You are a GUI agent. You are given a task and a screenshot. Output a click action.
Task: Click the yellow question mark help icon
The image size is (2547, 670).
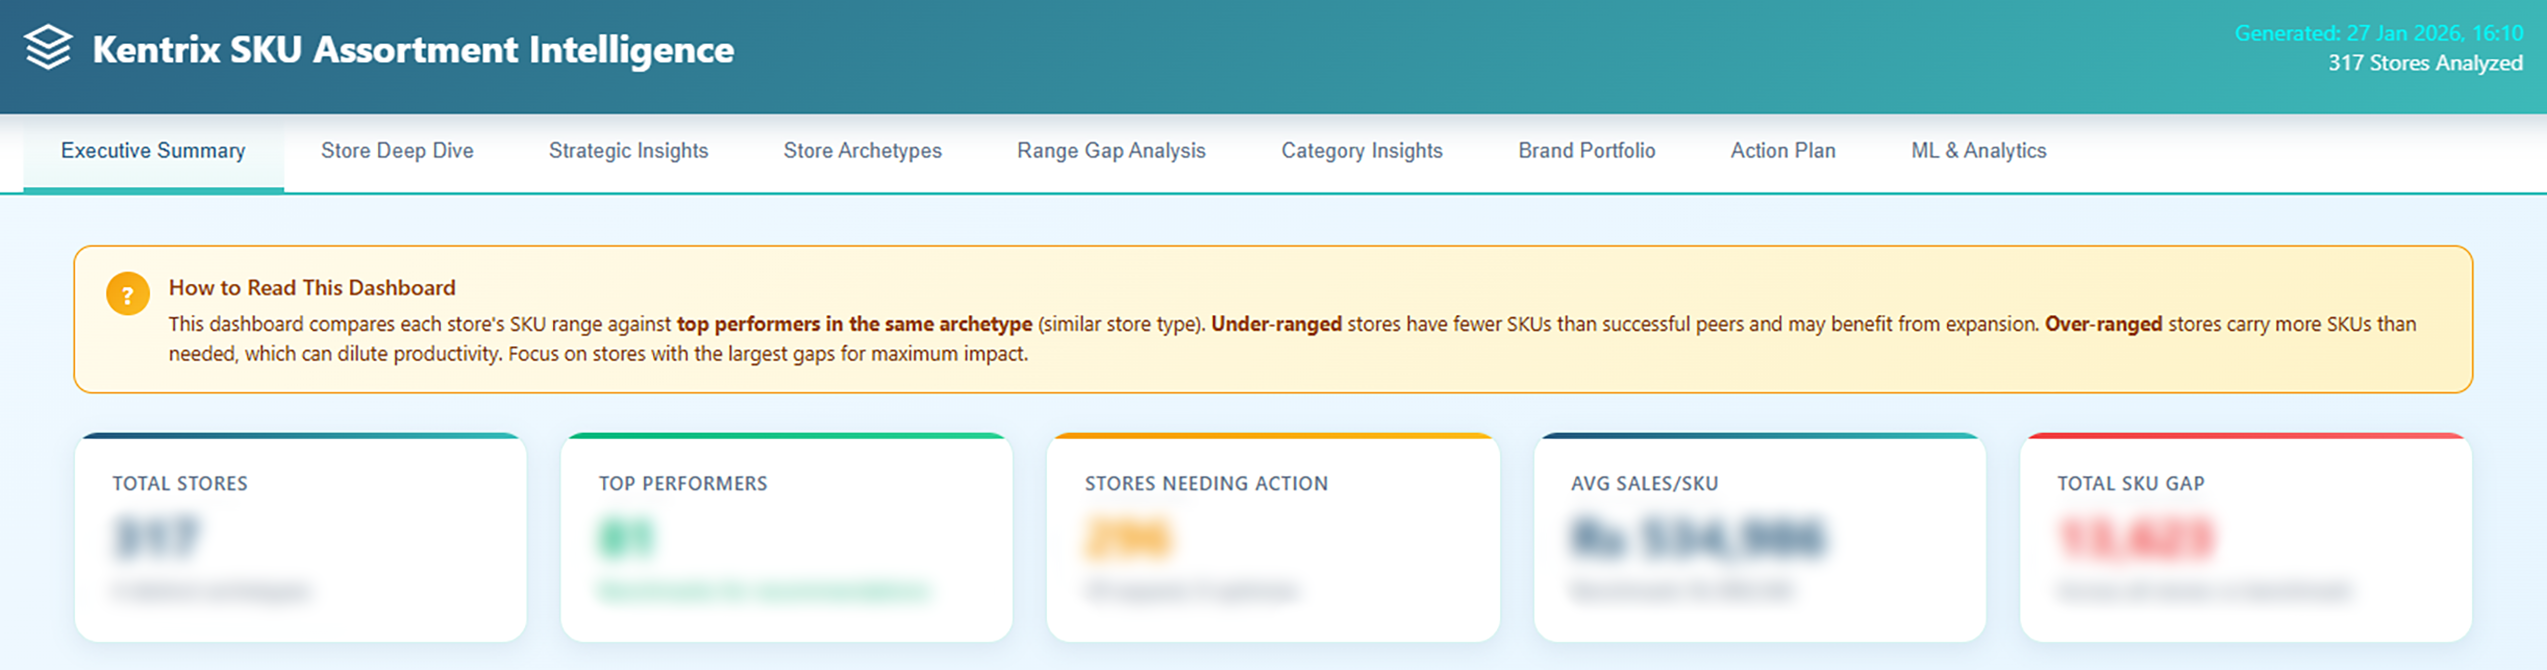[x=128, y=294]
